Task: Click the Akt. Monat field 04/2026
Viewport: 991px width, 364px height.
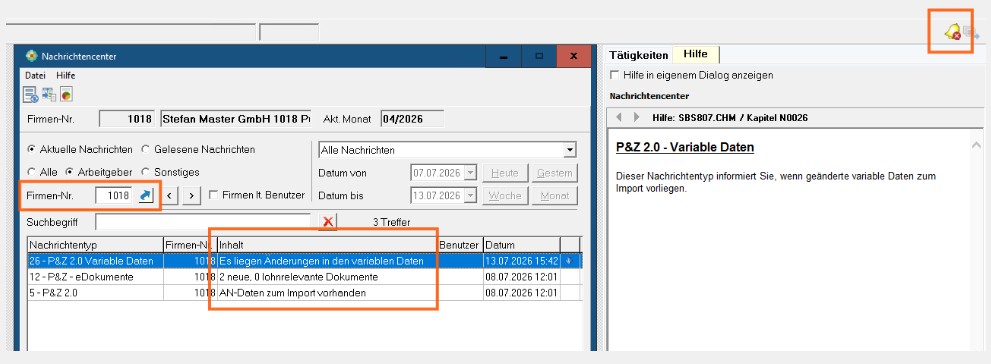Action: [413, 119]
